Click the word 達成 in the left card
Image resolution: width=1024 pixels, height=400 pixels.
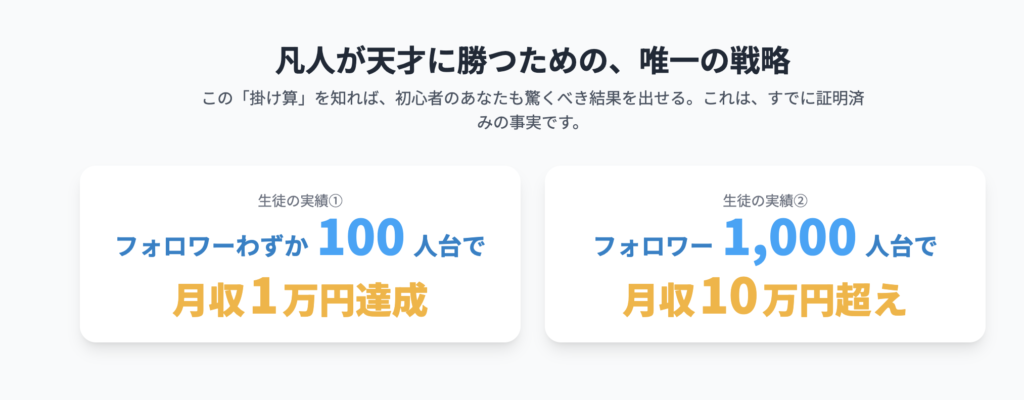pyautogui.click(x=392, y=300)
